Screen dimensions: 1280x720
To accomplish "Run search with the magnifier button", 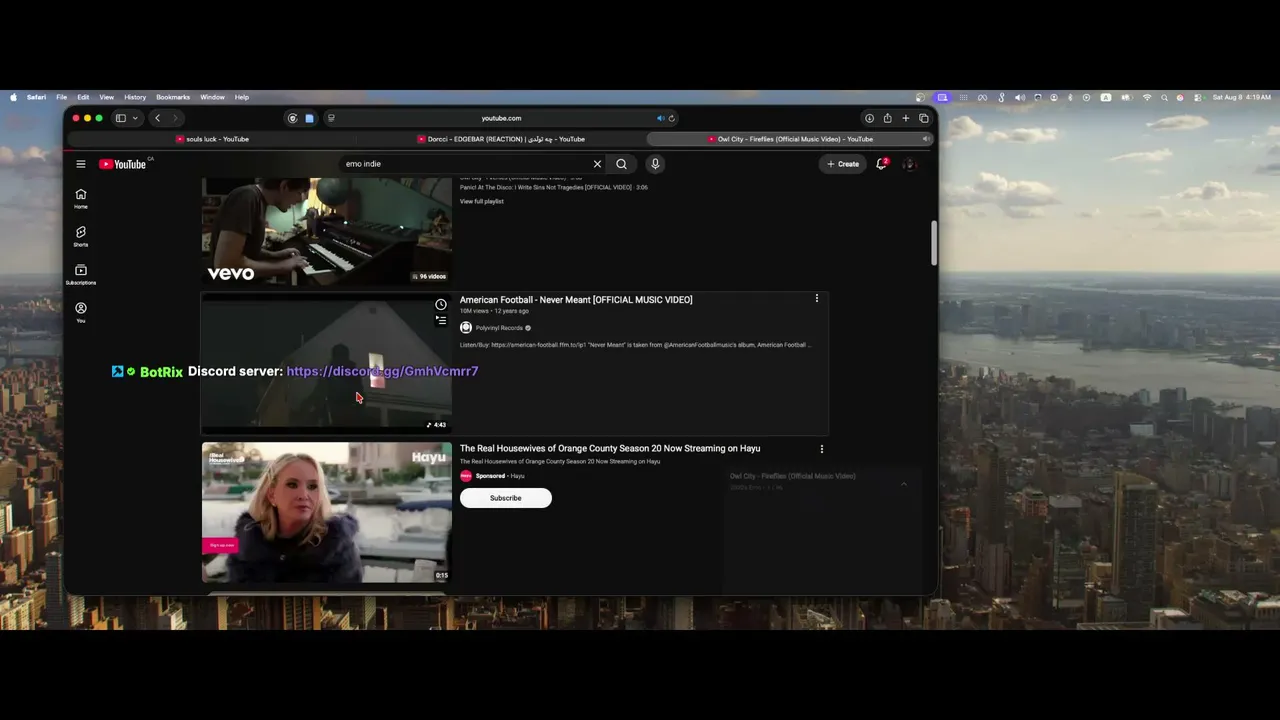I will point(621,164).
